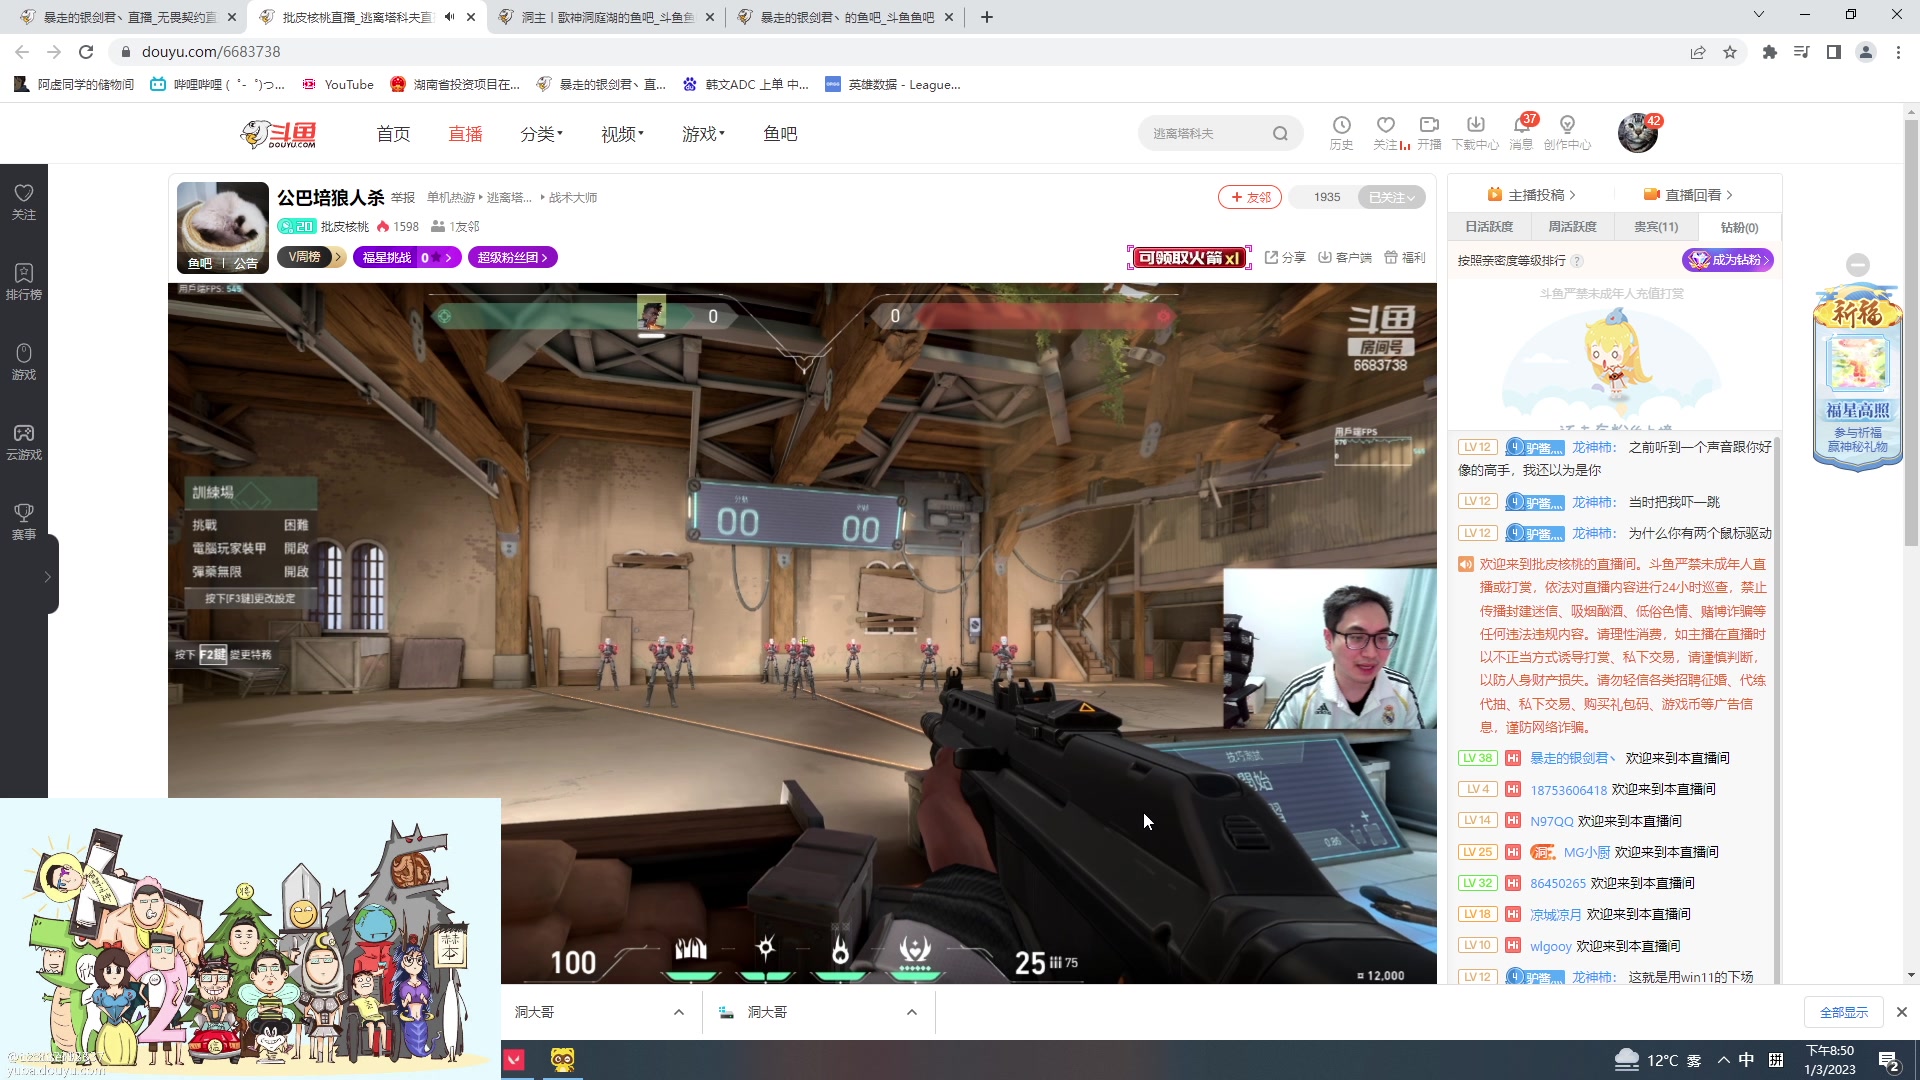Expand the left sidebar arrow handle
Image resolution: width=1920 pixels, height=1080 pixels.
click(x=47, y=577)
